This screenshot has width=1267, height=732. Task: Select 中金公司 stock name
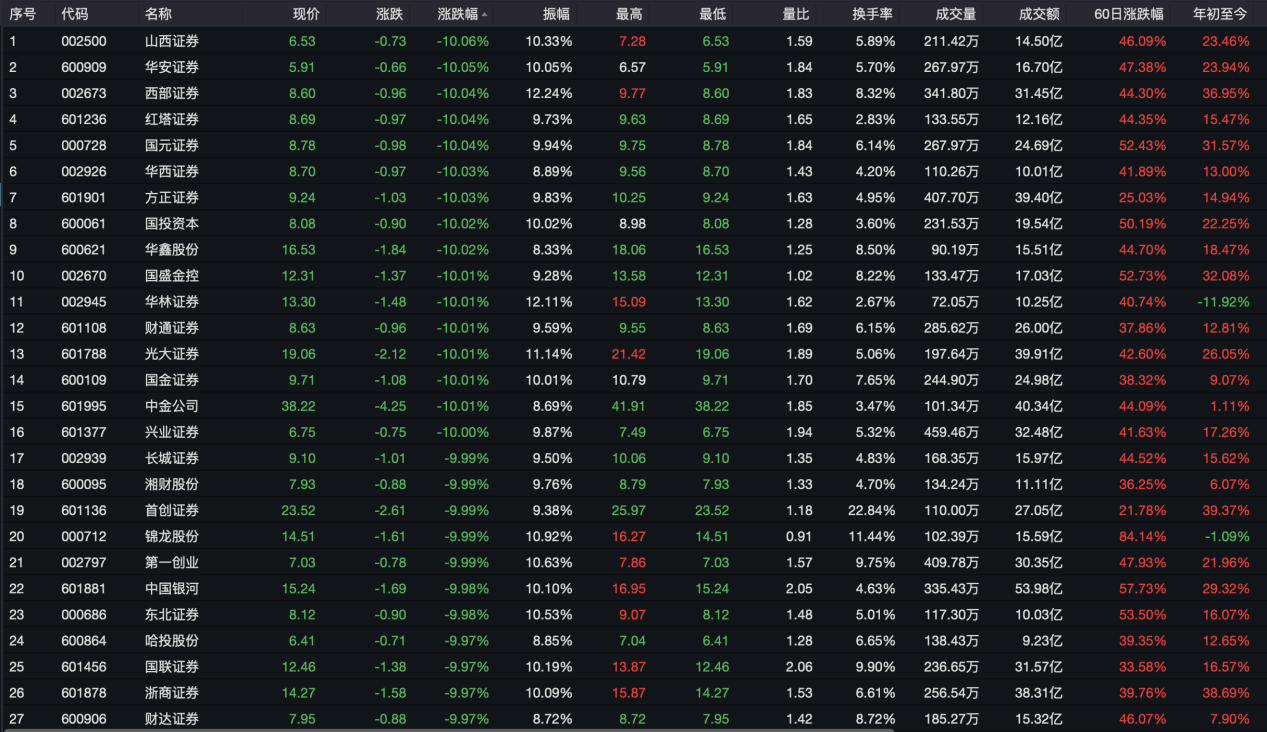(172, 405)
